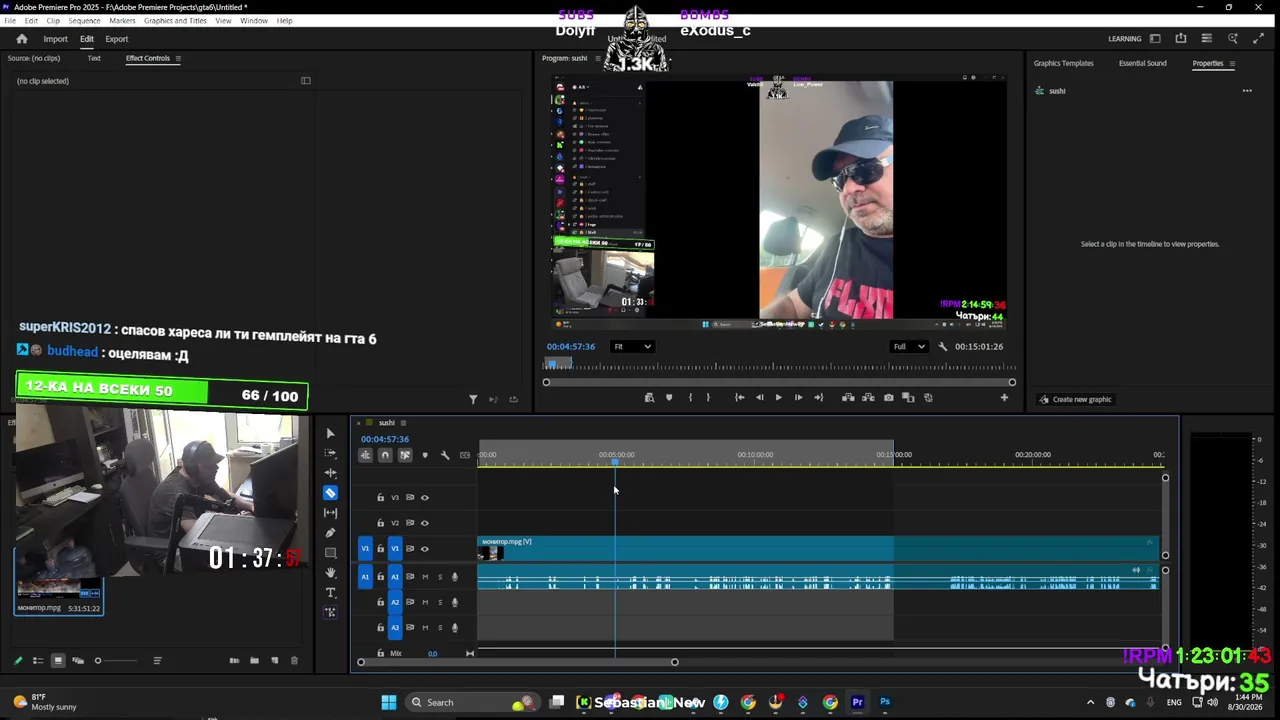
Task: Open the Fit zoom level dropdown
Action: click(x=632, y=347)
